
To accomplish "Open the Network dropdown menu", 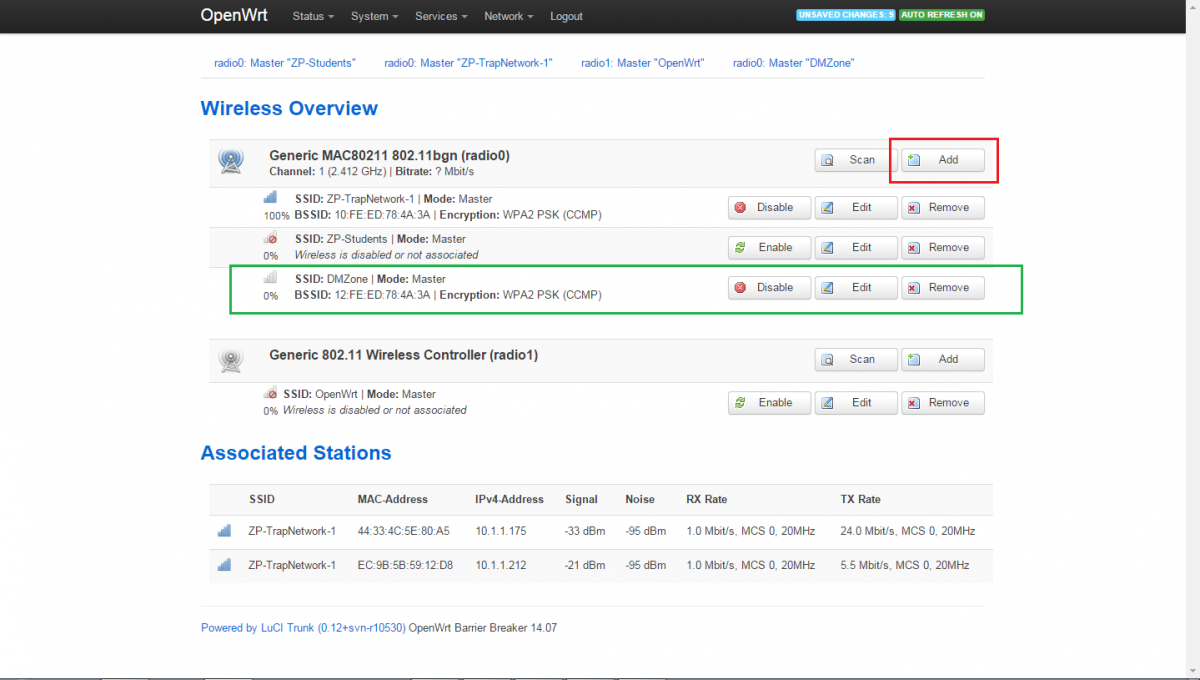I will click(x=508, y=16).
